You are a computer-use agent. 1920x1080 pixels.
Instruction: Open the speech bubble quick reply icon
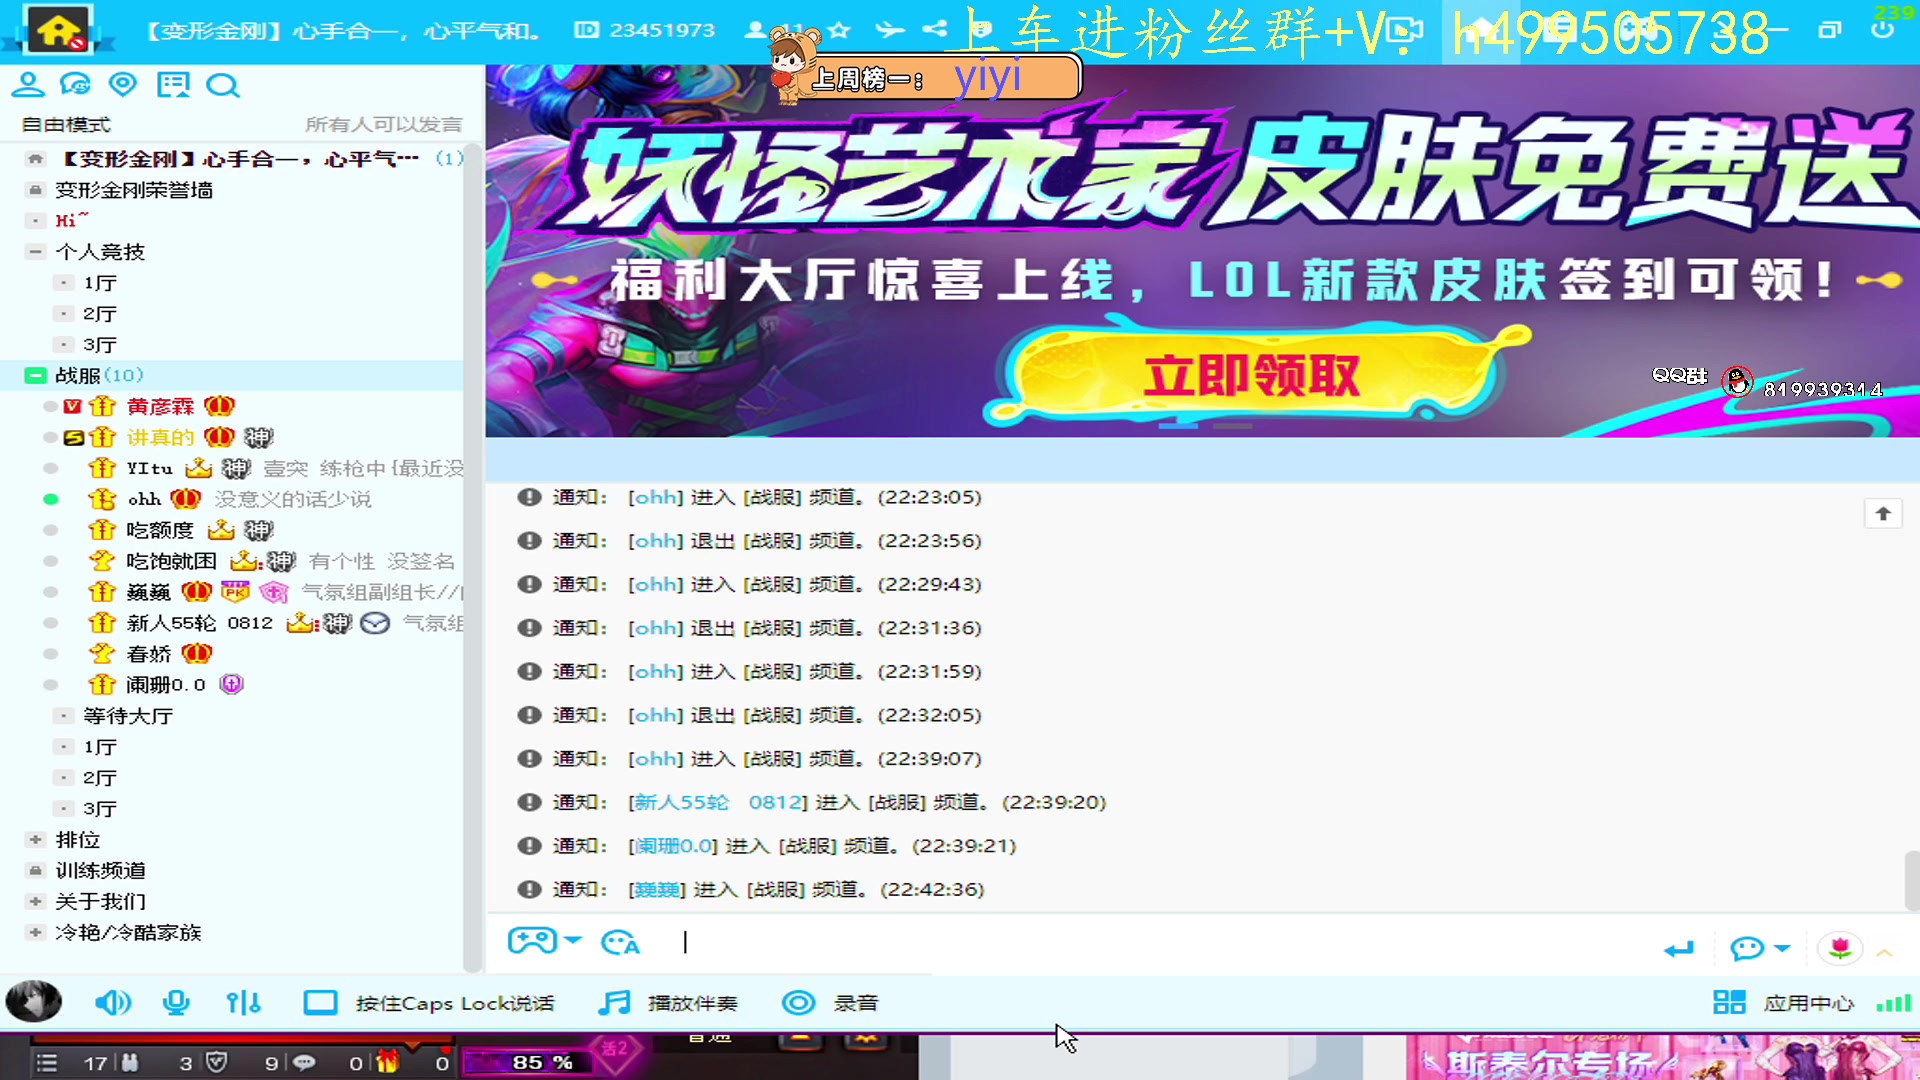pyautogui.click(x=1747, y=948)
